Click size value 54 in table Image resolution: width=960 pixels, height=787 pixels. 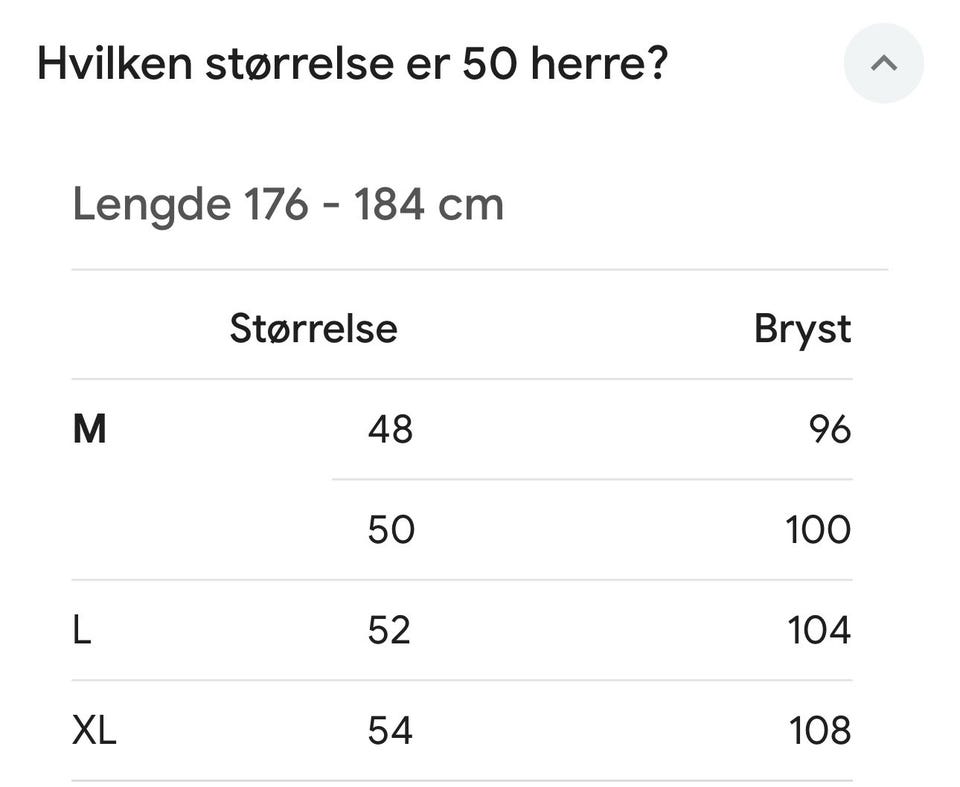point(391,730)
